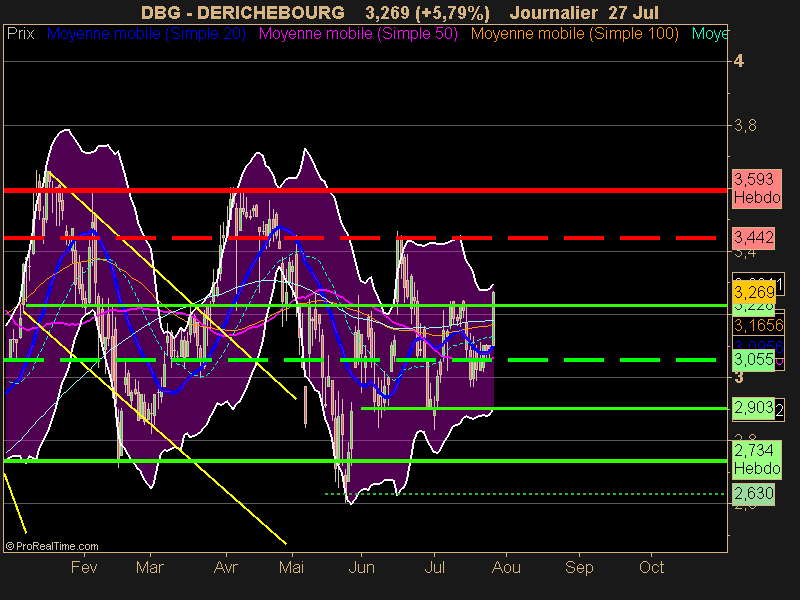Click the 3,8 tick on the price axis
Image resolution: width=800 pixels, height=600 pixels.
pyautogui.click(x=745, y=126)
